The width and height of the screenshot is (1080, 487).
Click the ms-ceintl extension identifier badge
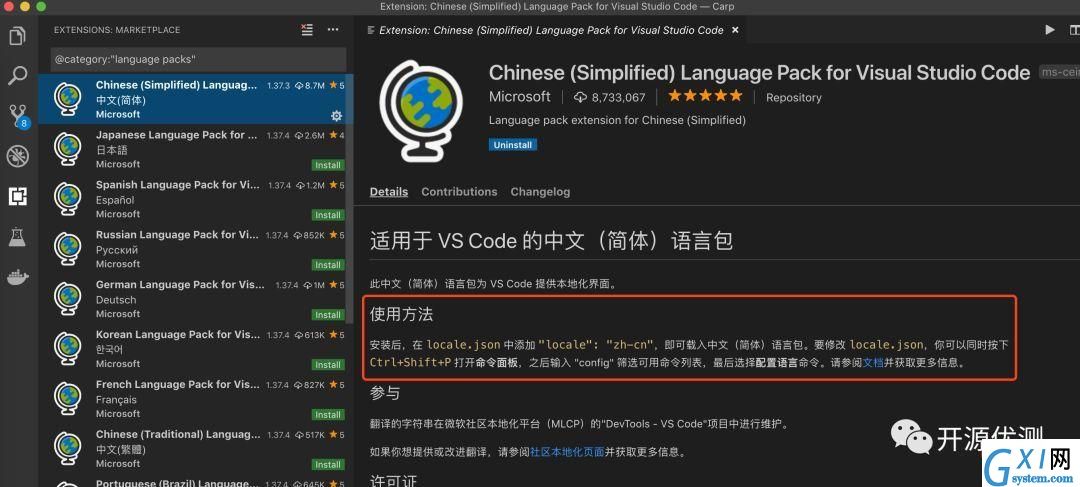[1058, 73]
